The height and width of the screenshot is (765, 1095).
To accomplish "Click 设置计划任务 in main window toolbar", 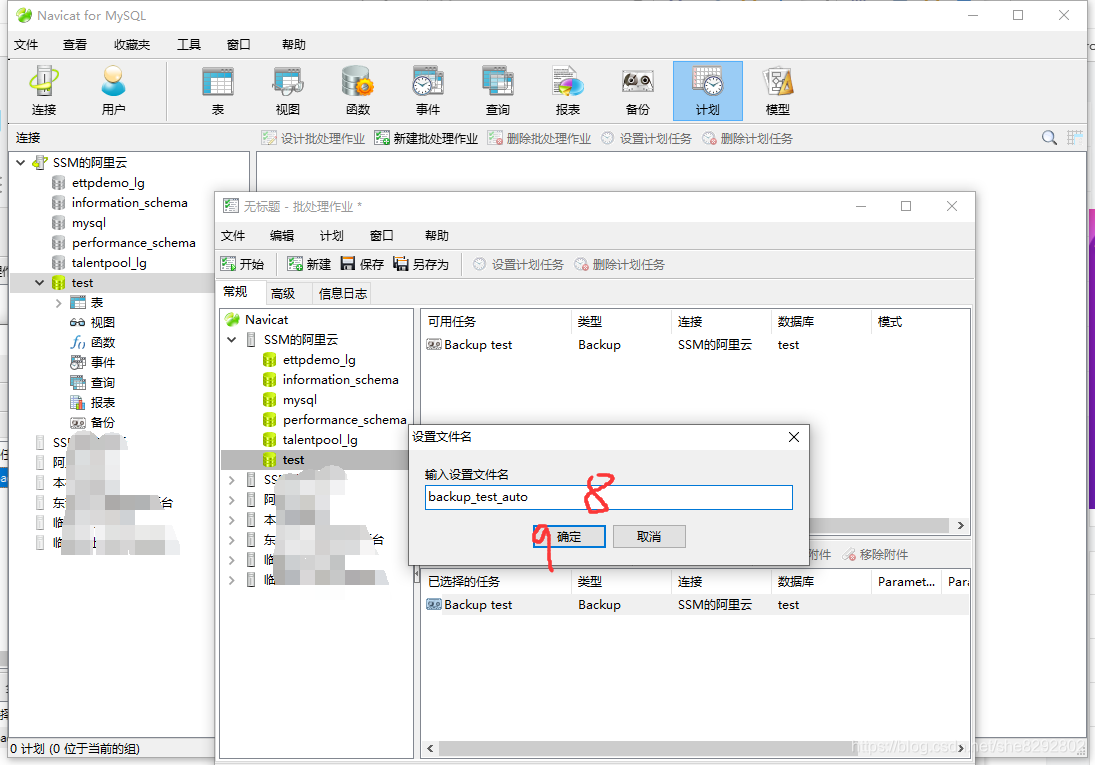I will point(646,138).
